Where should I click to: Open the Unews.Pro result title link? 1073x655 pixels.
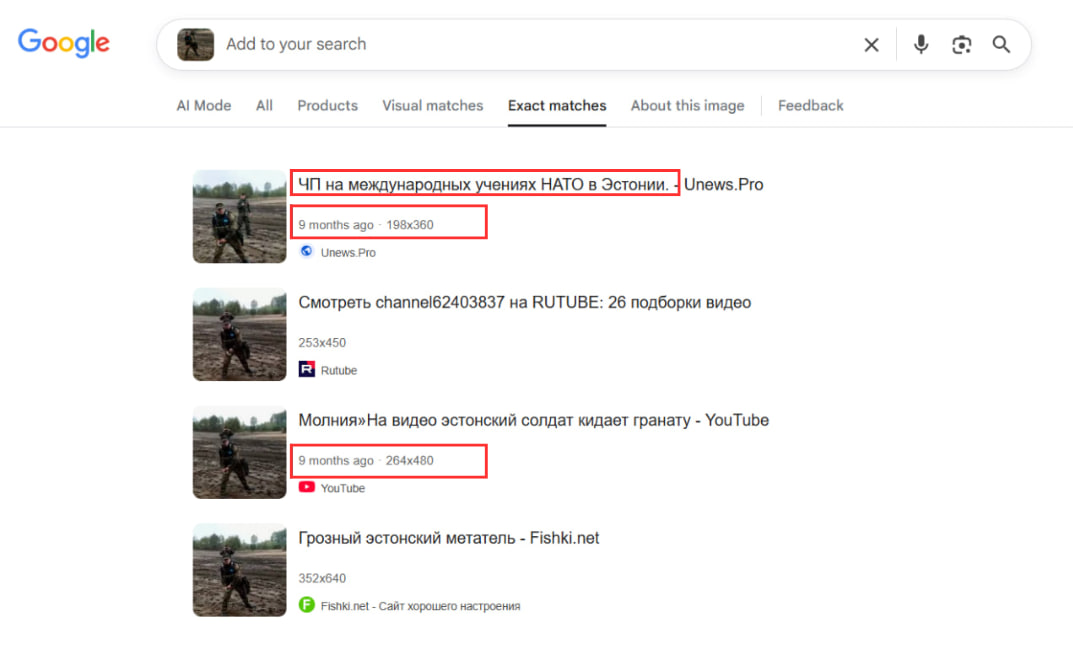point(530,184)
